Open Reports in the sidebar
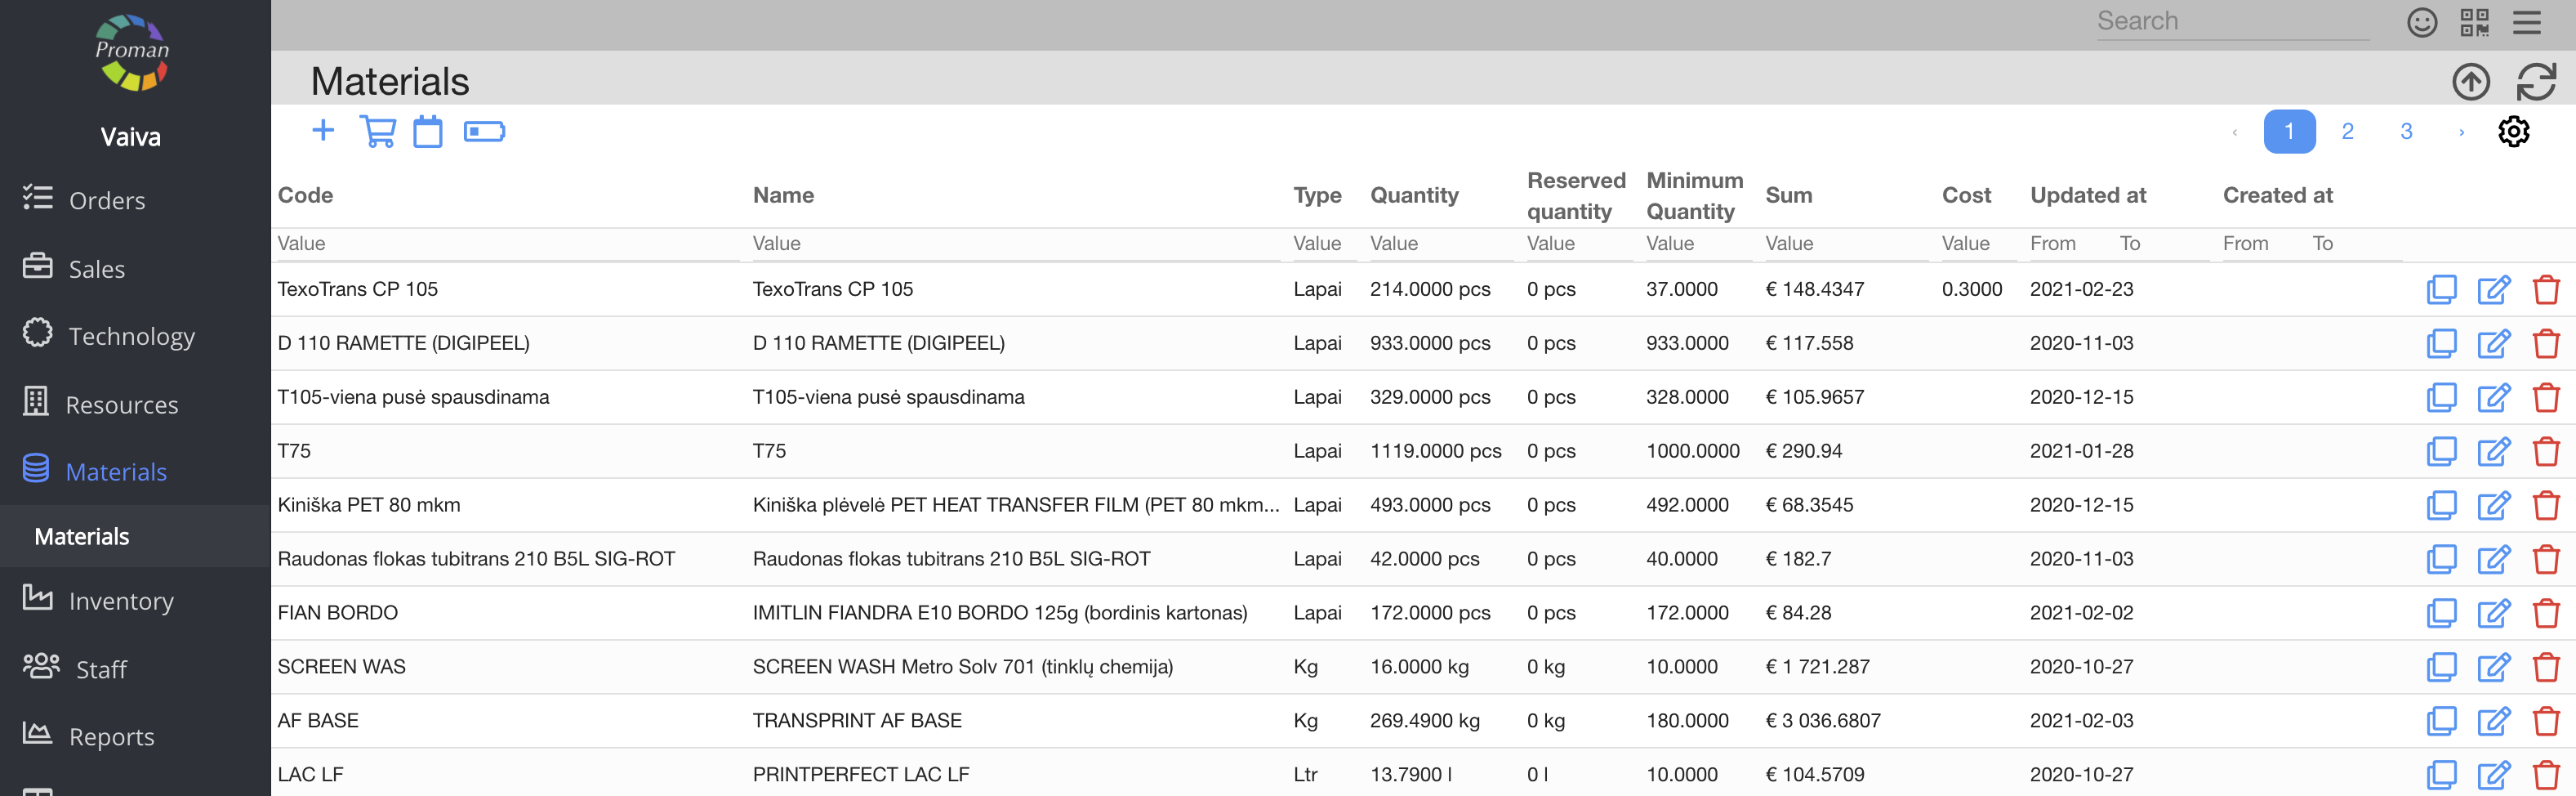The width and height of the screenshot is (2576, 796). [x=111, y=737]
